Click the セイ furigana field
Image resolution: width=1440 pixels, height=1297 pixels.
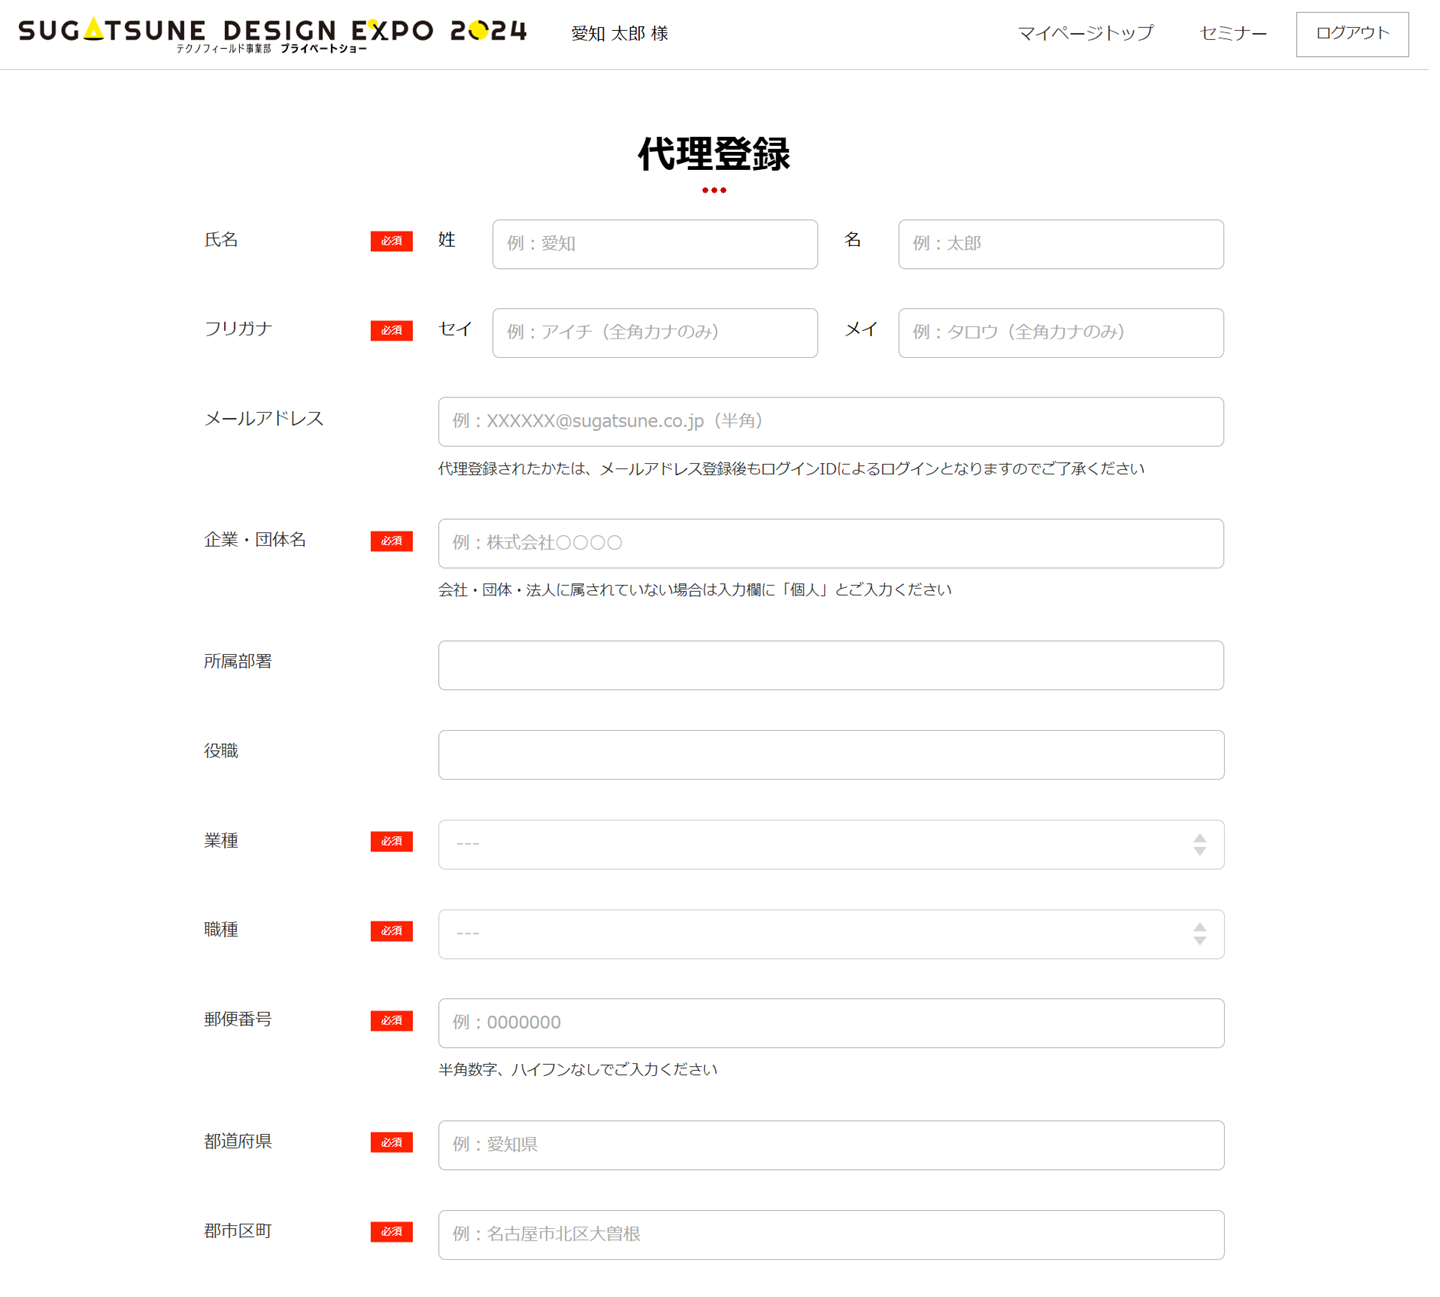(655, 333)
